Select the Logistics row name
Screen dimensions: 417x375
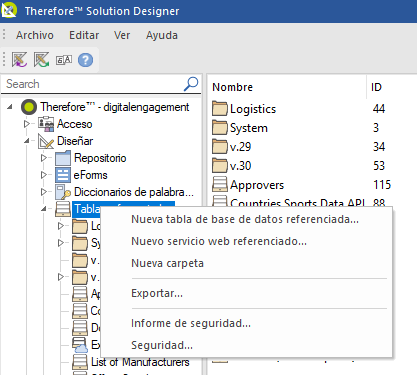[x=253, y=109]
